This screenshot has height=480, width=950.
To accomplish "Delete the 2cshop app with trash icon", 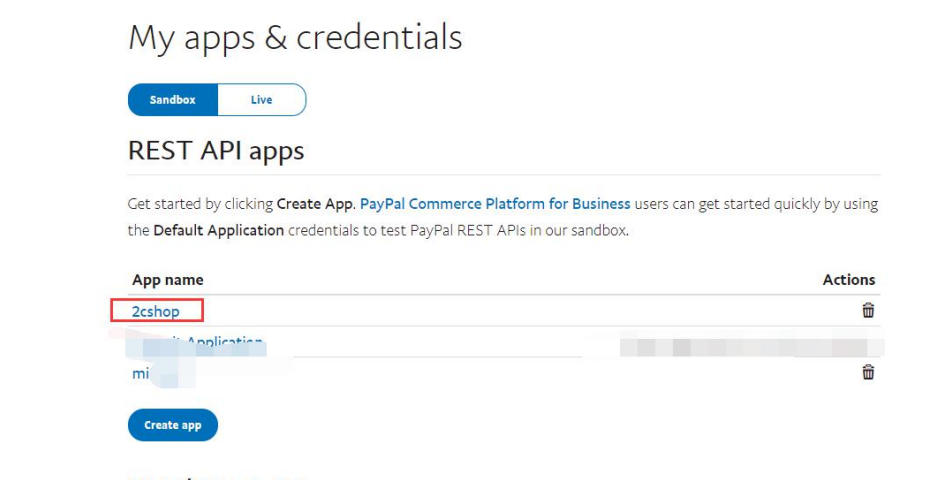I will (868, 310).
